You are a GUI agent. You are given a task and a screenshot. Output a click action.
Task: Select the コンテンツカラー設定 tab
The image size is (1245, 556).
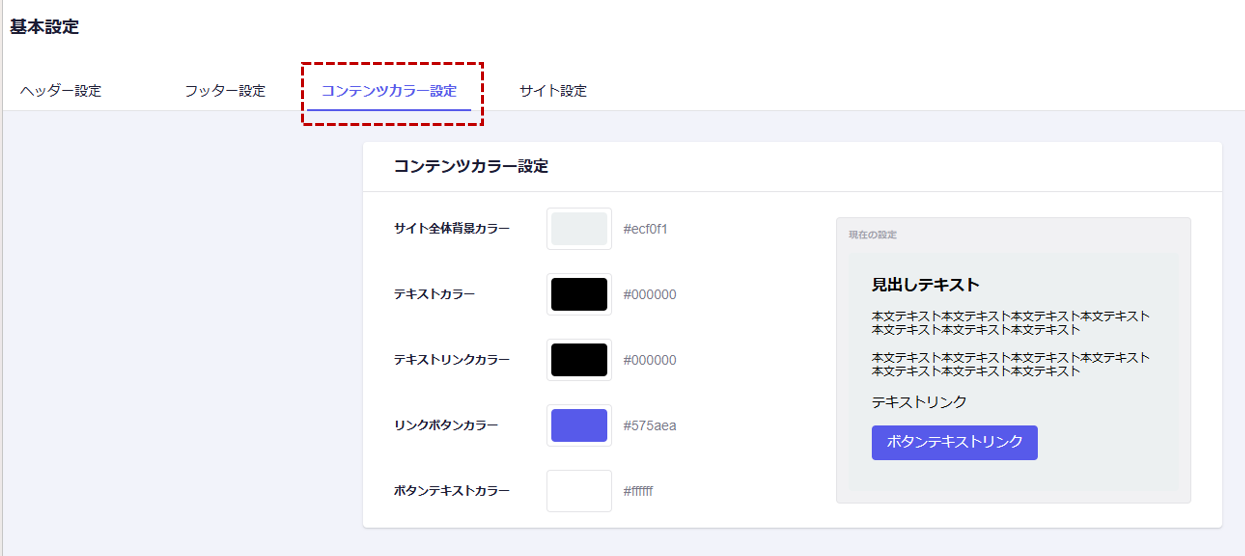(389, 91)
